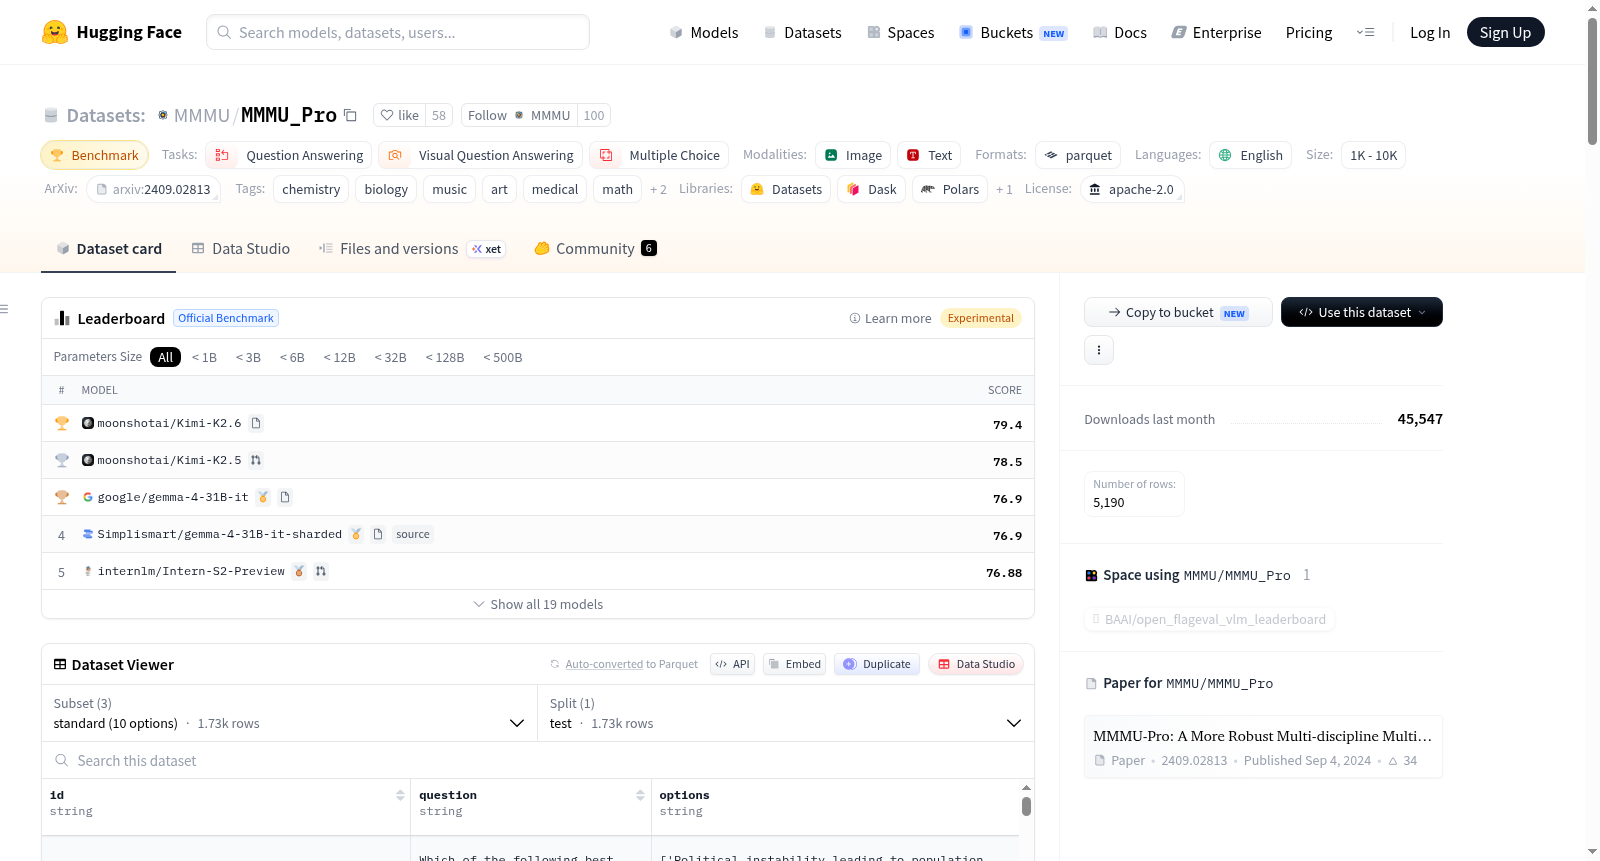Viewport: 1600px width, 861px height.
Task: Open arxiv:2409.02813 tag
Action: click(153, 189)
